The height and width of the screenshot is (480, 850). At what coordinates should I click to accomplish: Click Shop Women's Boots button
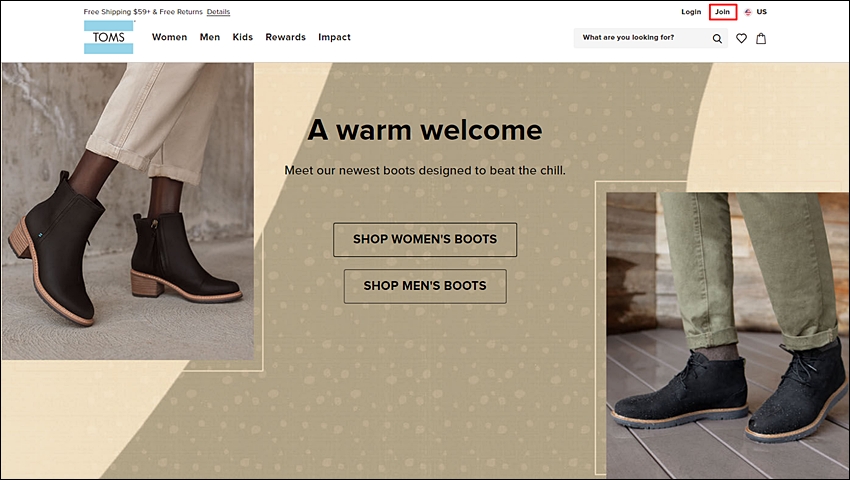pyautogui.click(x=425, y=239)
